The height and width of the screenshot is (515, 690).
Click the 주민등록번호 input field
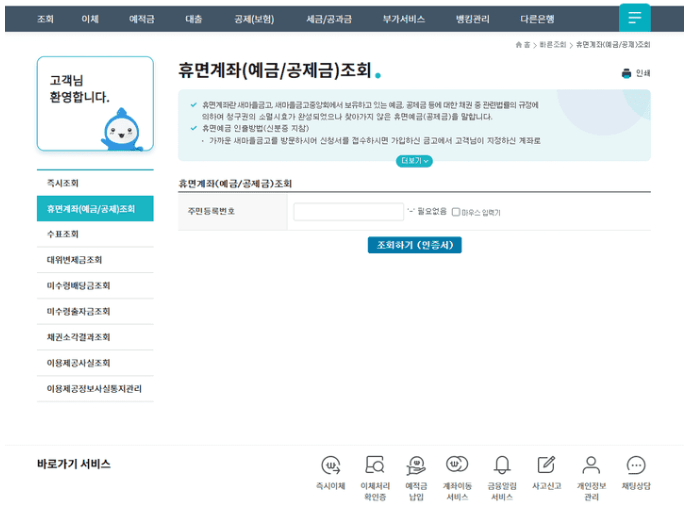(x=348, y=212)
